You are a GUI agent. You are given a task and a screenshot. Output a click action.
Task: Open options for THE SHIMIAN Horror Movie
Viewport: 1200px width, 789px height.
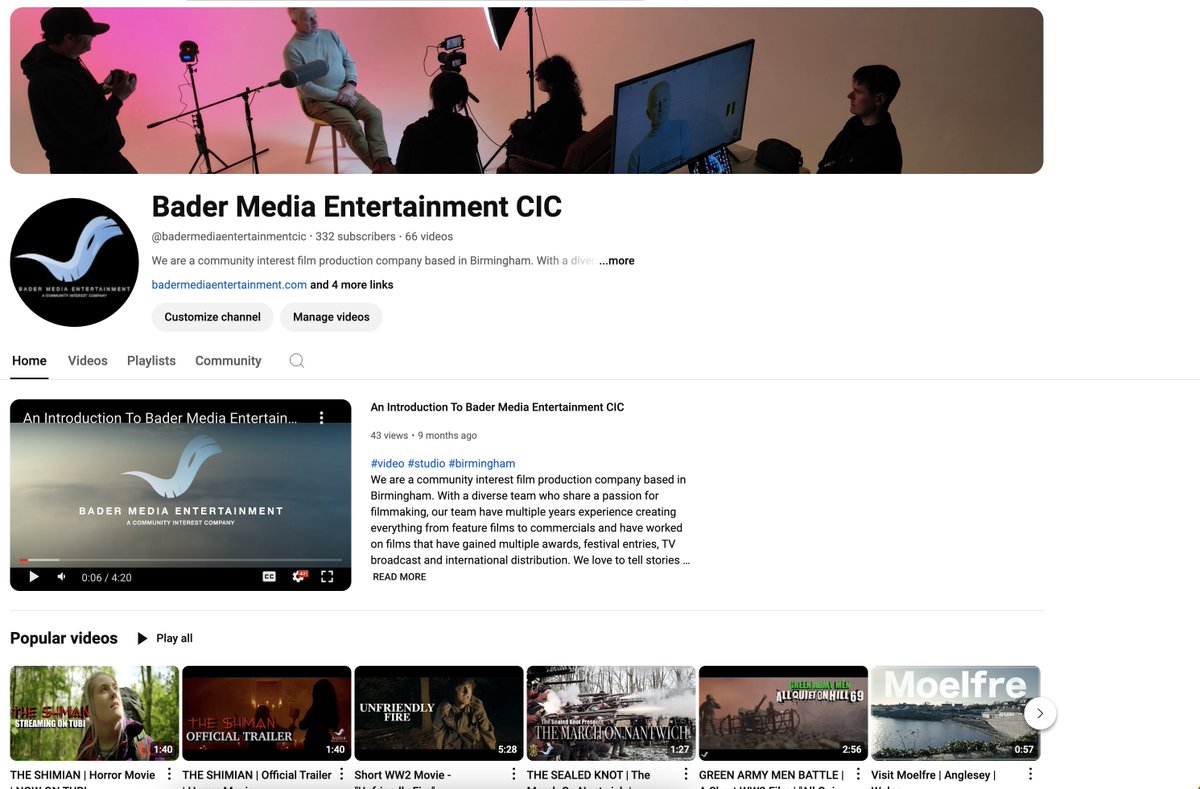point(169,775)
